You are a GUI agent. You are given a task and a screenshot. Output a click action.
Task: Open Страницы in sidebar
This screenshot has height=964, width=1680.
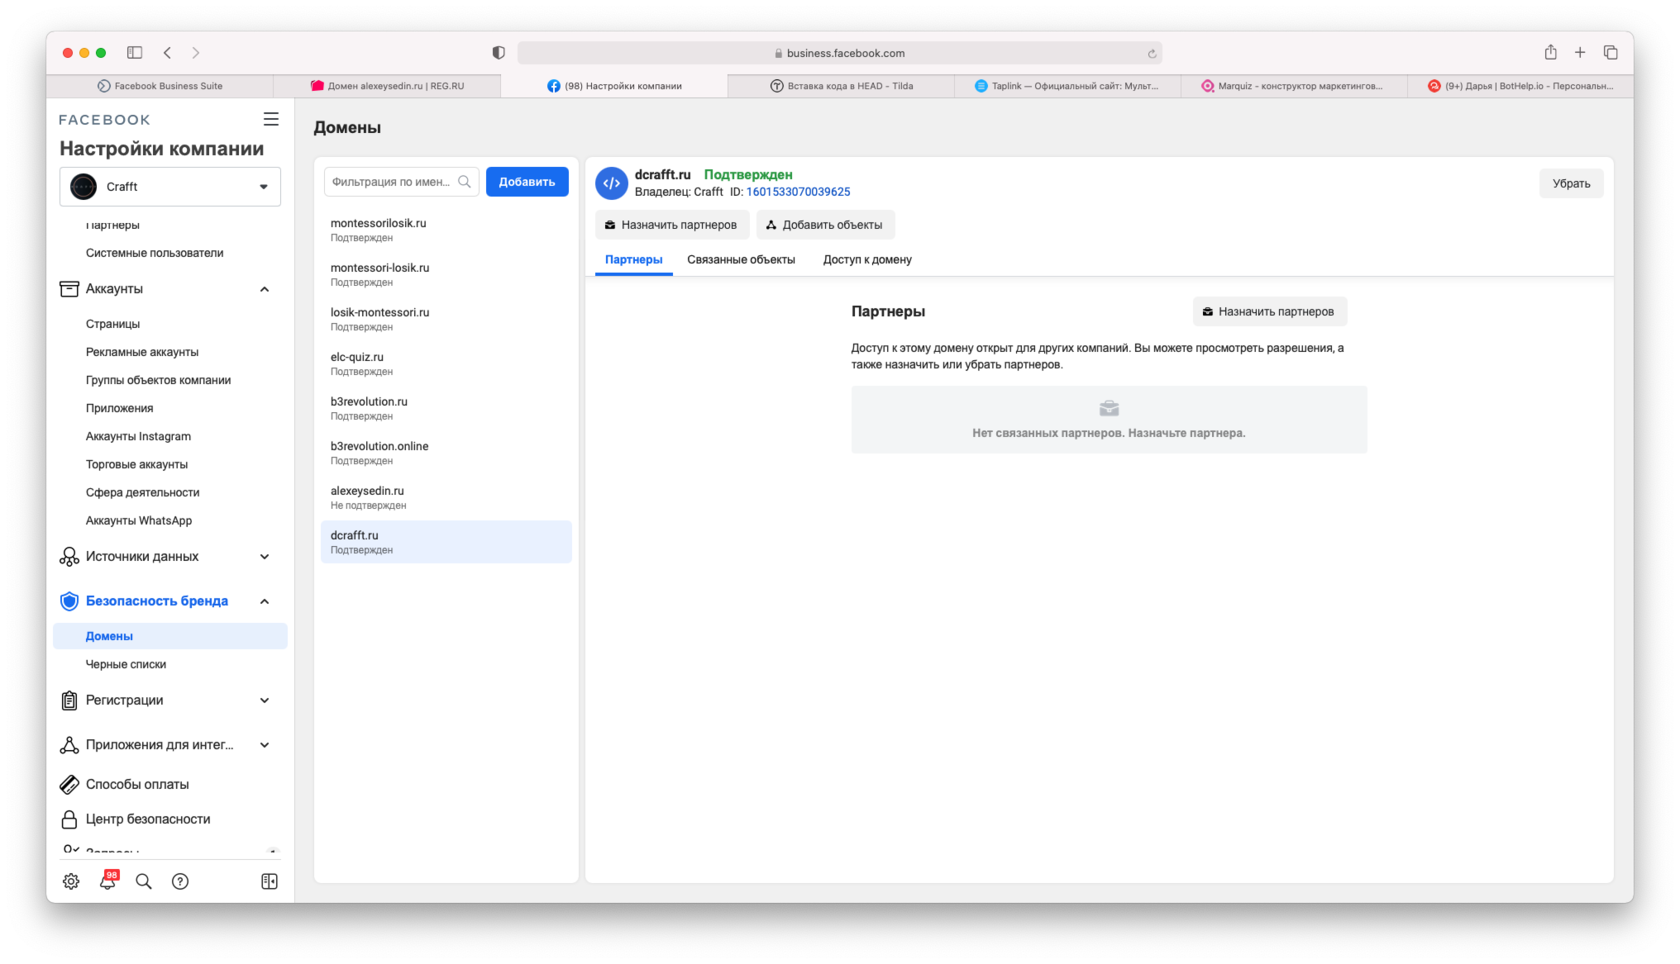coord(113,324)
